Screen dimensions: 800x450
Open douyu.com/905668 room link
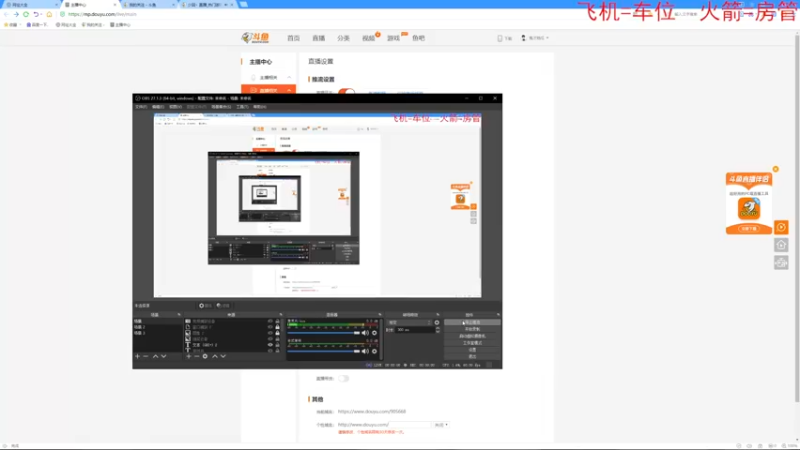click(371, 411)
